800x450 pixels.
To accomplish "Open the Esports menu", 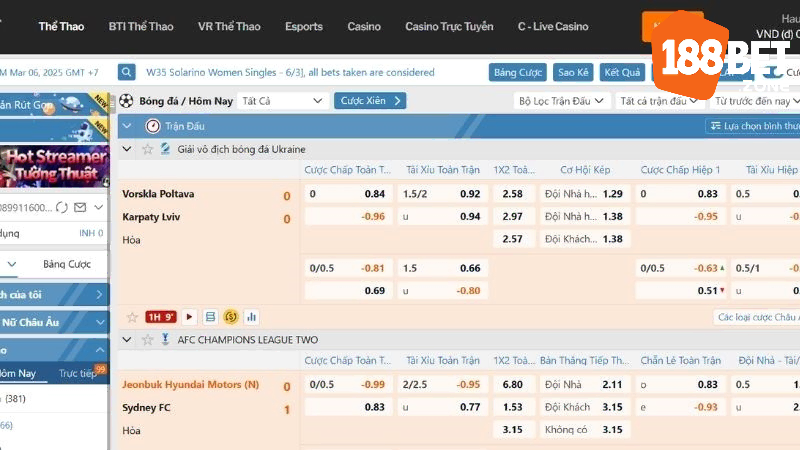I will 304,27.
